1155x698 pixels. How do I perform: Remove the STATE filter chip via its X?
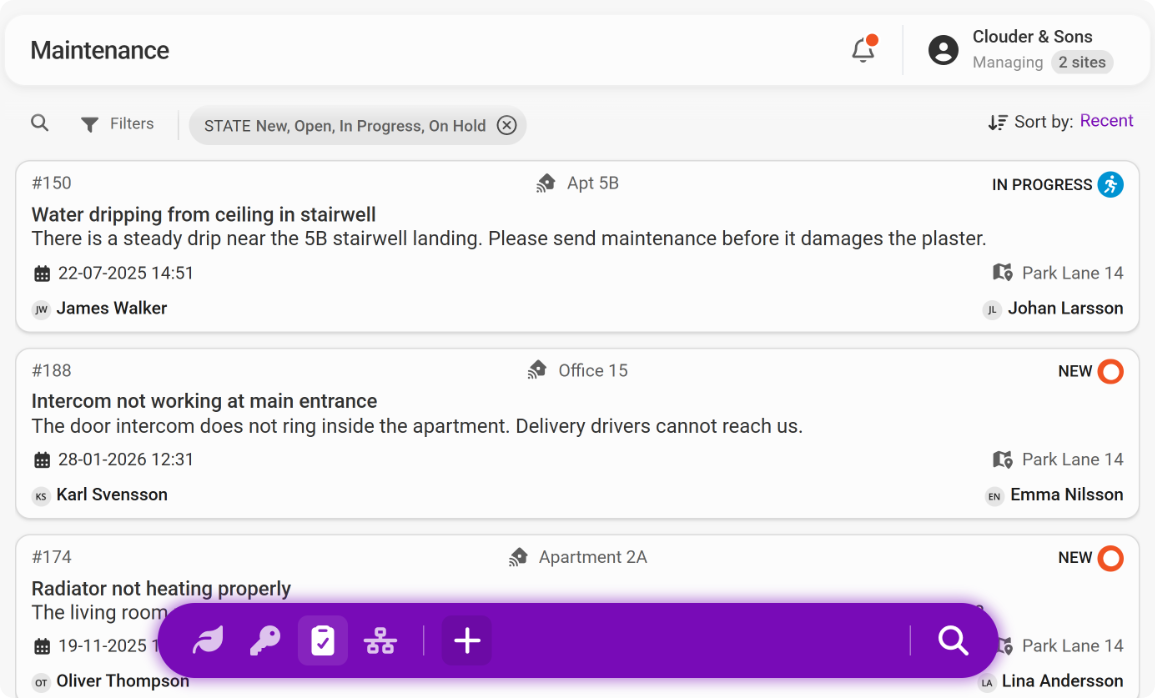tap(507, 125)
